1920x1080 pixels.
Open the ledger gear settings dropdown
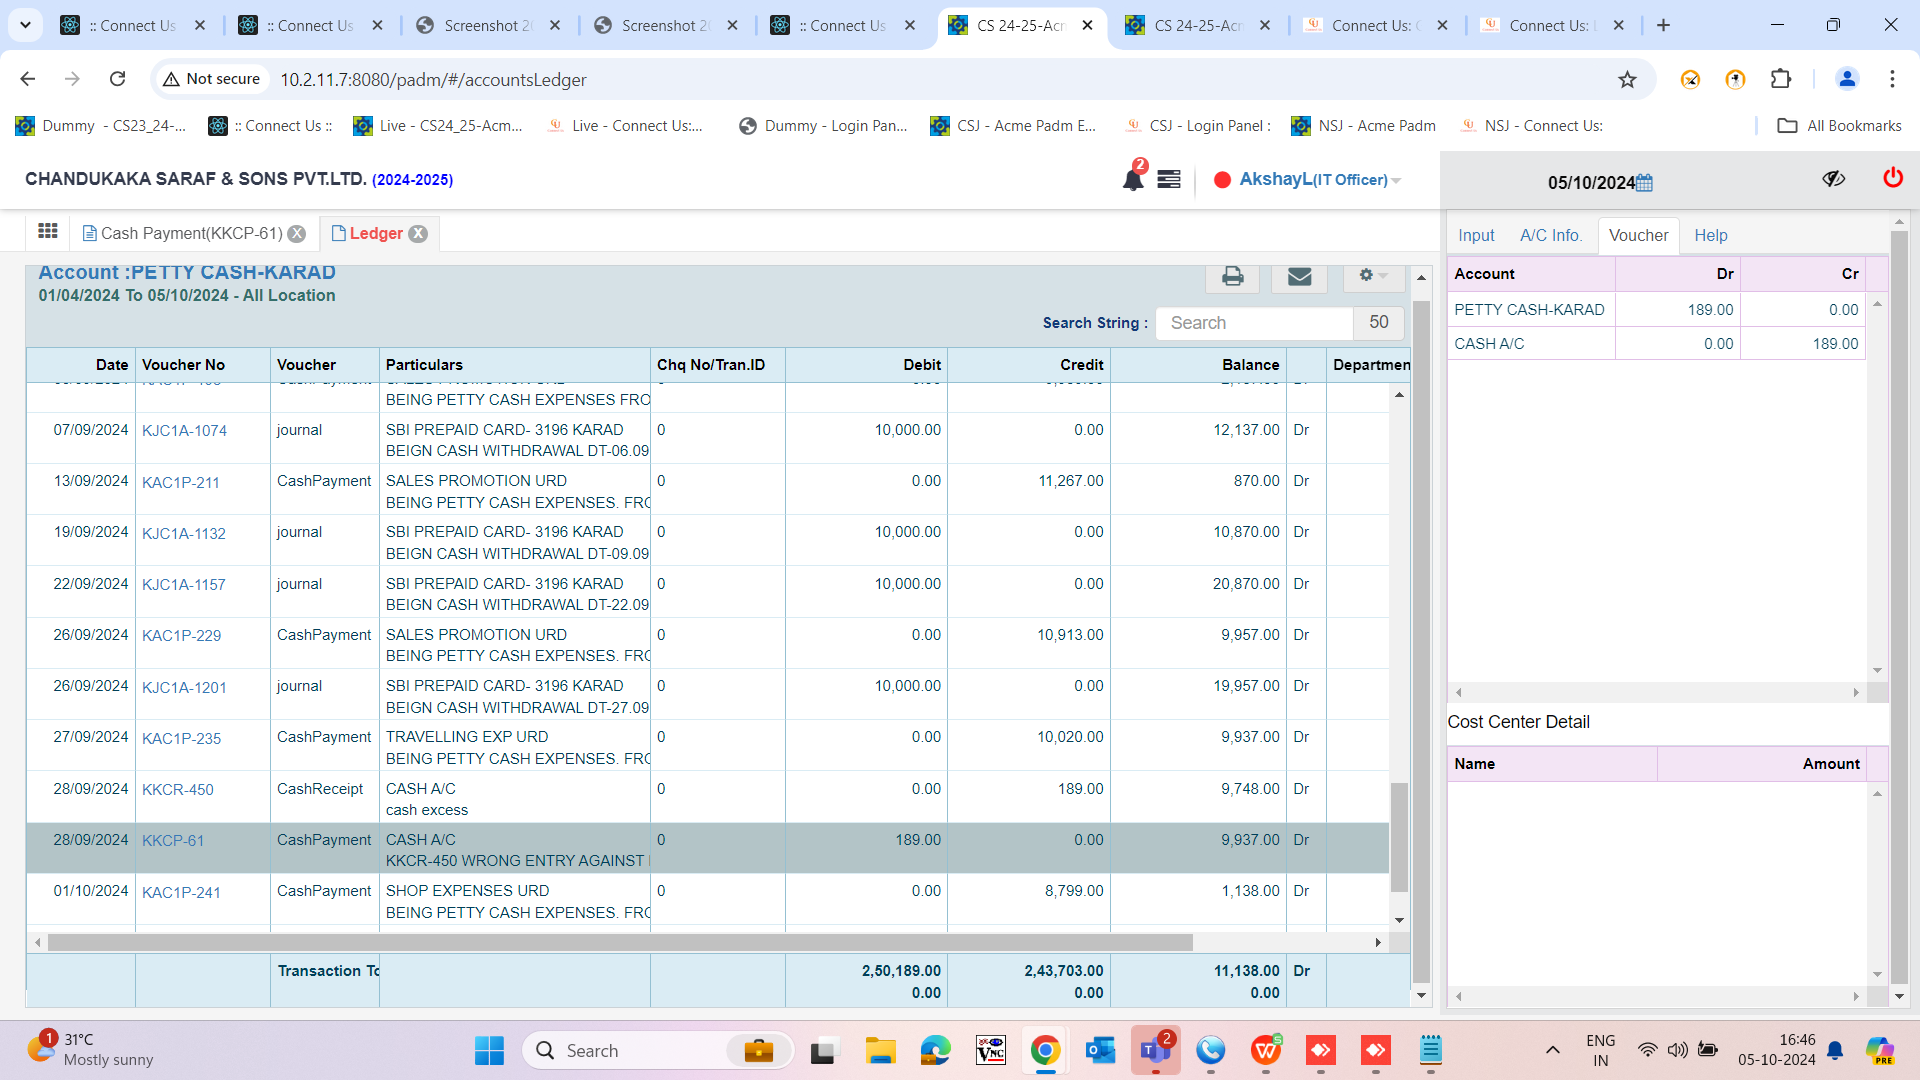(1373, 276)
